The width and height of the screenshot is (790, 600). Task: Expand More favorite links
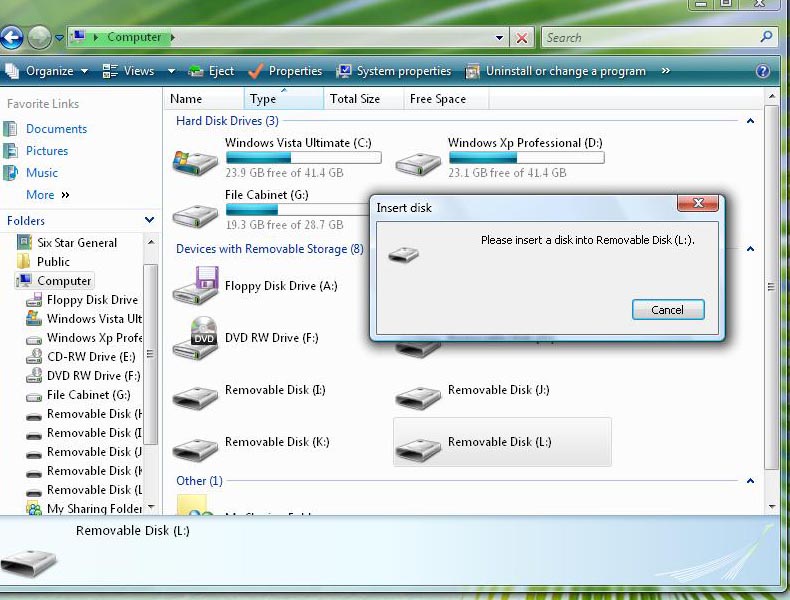[47, 195]
